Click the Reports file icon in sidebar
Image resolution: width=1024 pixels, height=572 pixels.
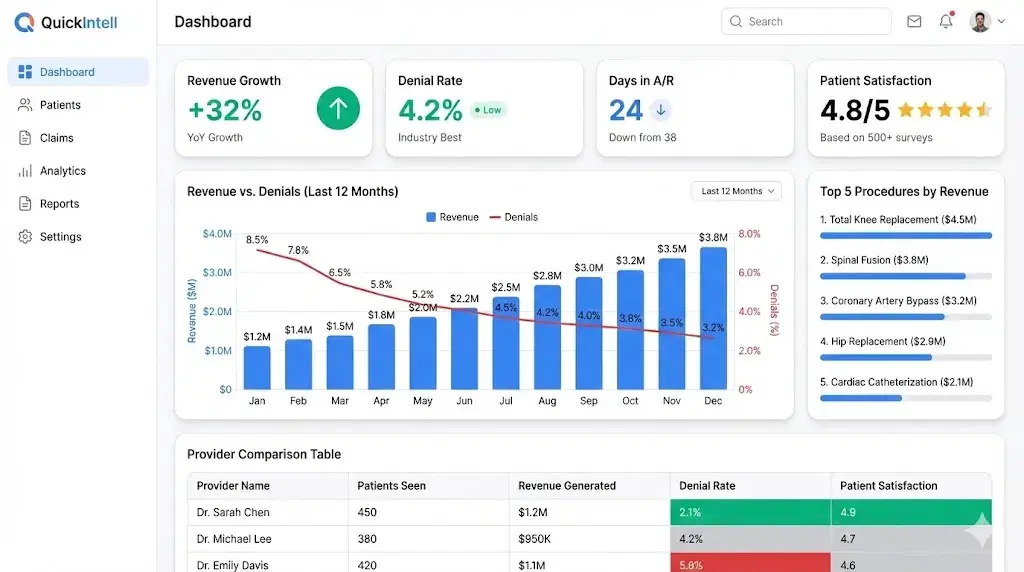25,204
